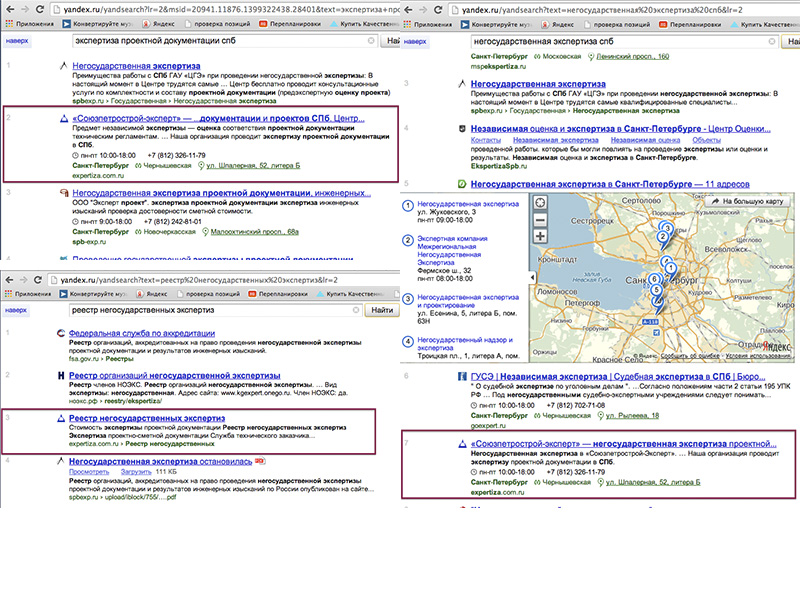Zoom in on the Yandex map
This screenshot has height=600, width=800.
[x=540, y=236]
